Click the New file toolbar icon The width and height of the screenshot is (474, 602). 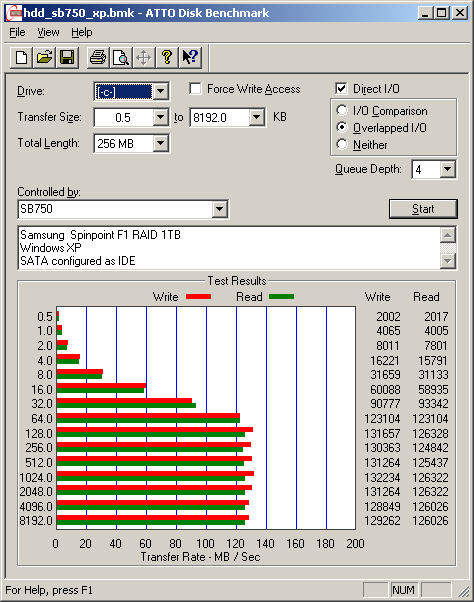pos(21,58)
